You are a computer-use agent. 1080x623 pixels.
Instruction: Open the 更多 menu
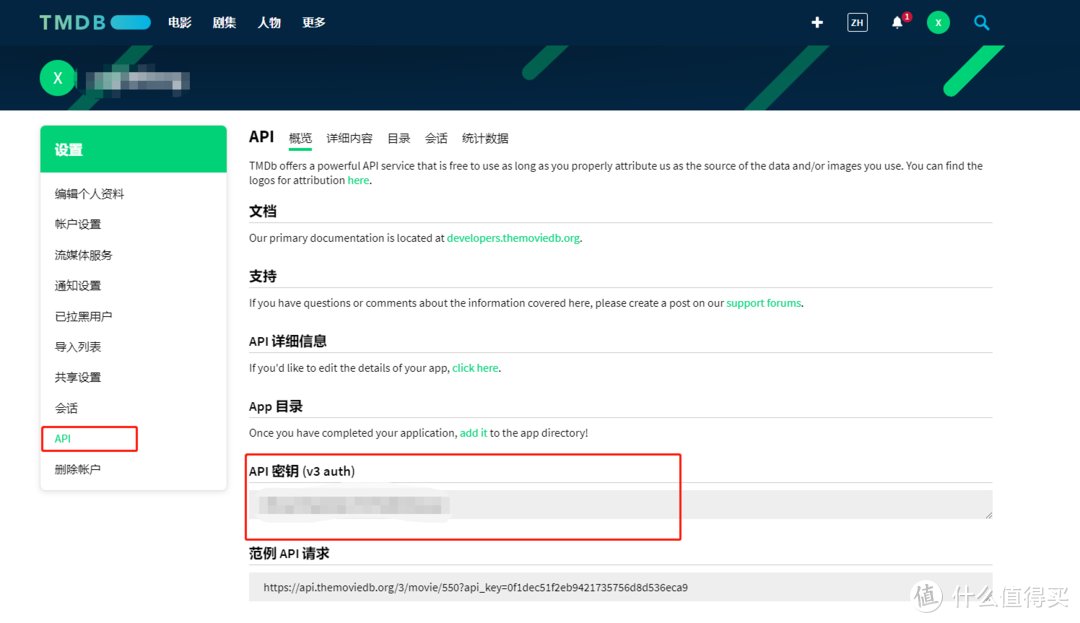pos(313,23)
